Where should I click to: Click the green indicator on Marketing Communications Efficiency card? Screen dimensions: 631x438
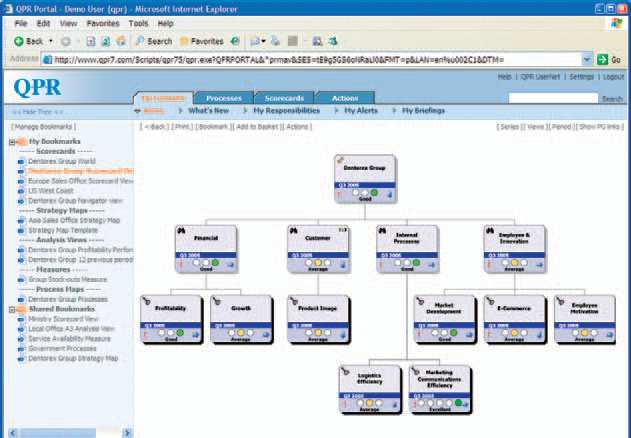(x=458, y=403)
